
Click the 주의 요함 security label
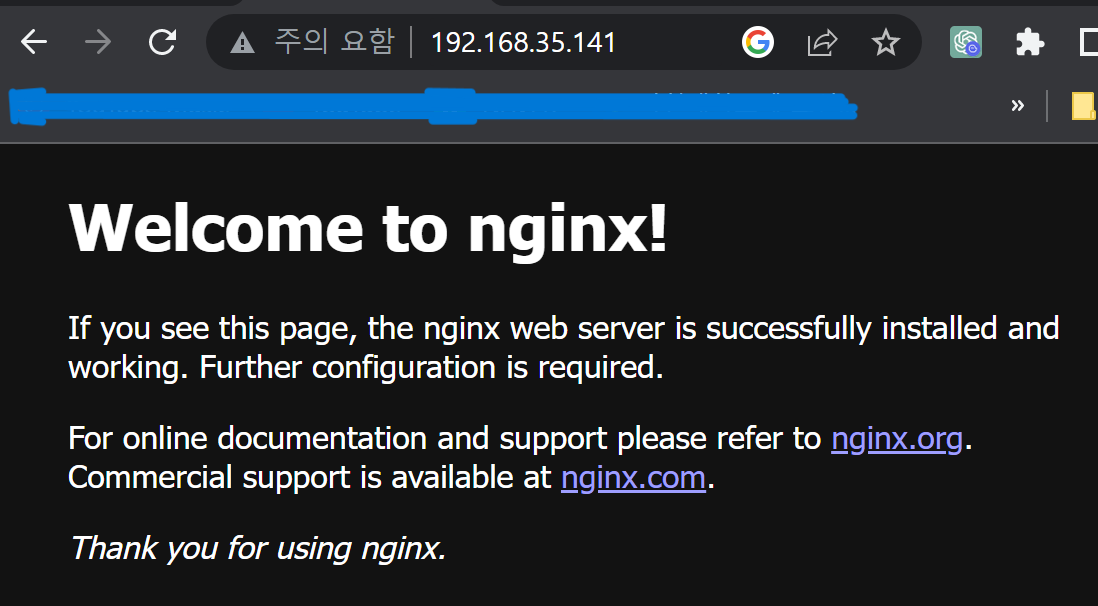pos(334,42)
